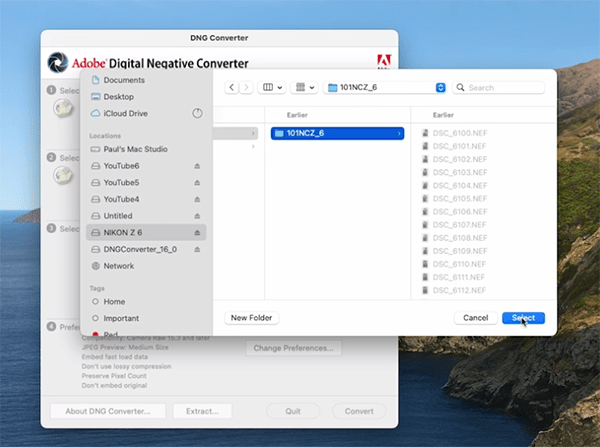Click the iCloud Drive cloud icon
Image resolution: width=600 pixels, height=447 pixels.
(x=95, y=113)
